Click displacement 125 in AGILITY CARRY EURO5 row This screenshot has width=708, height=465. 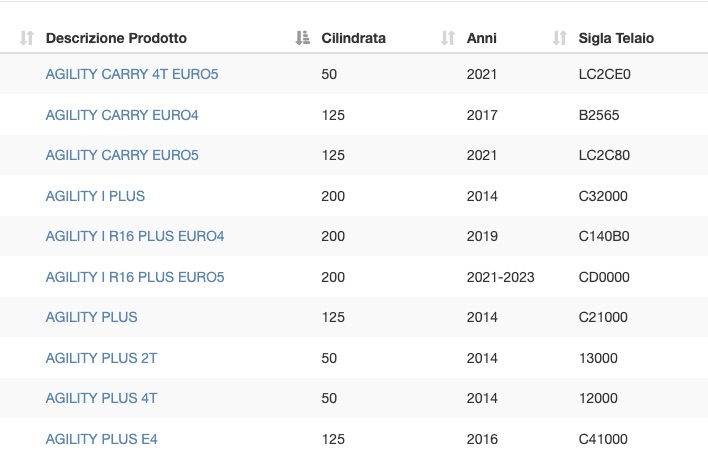333,155
